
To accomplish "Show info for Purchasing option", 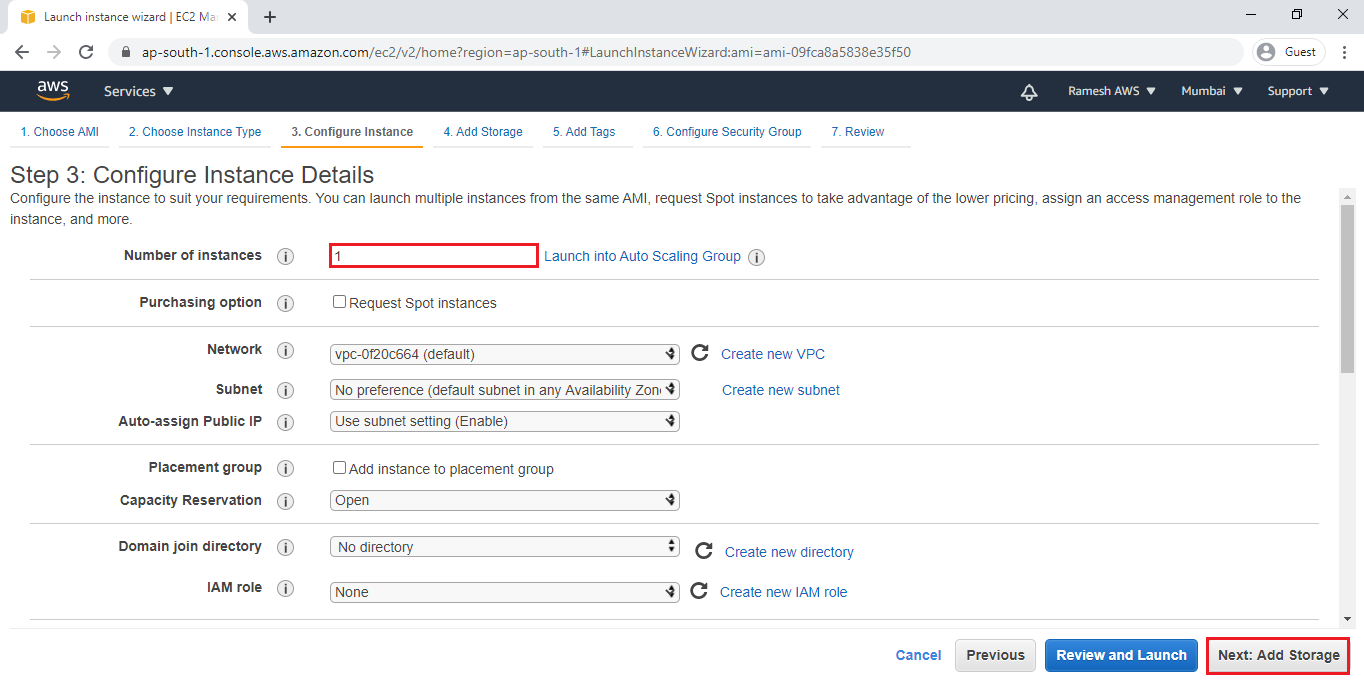I will (x=285, y=303).
